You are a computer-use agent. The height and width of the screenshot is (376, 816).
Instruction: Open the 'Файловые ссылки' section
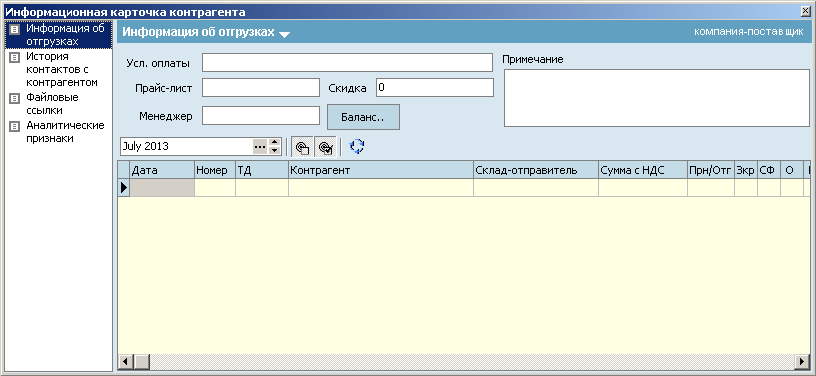[52, 103]
